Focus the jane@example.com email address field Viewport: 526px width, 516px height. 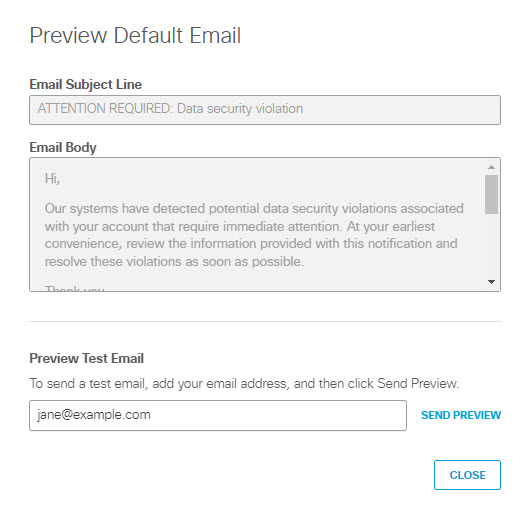point(218,415)
